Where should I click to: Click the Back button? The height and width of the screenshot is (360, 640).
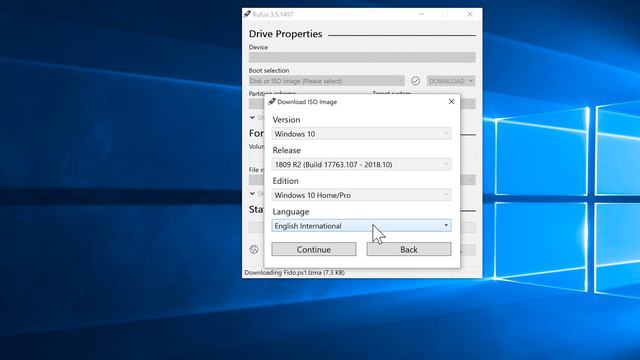[x=409, y=249]
